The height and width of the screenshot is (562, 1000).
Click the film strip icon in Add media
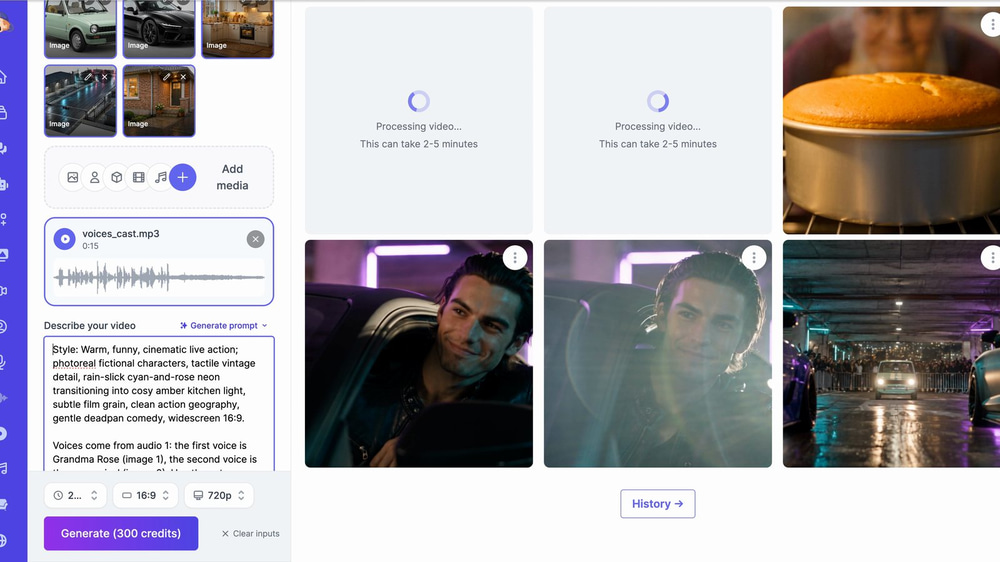pos(138,177)
